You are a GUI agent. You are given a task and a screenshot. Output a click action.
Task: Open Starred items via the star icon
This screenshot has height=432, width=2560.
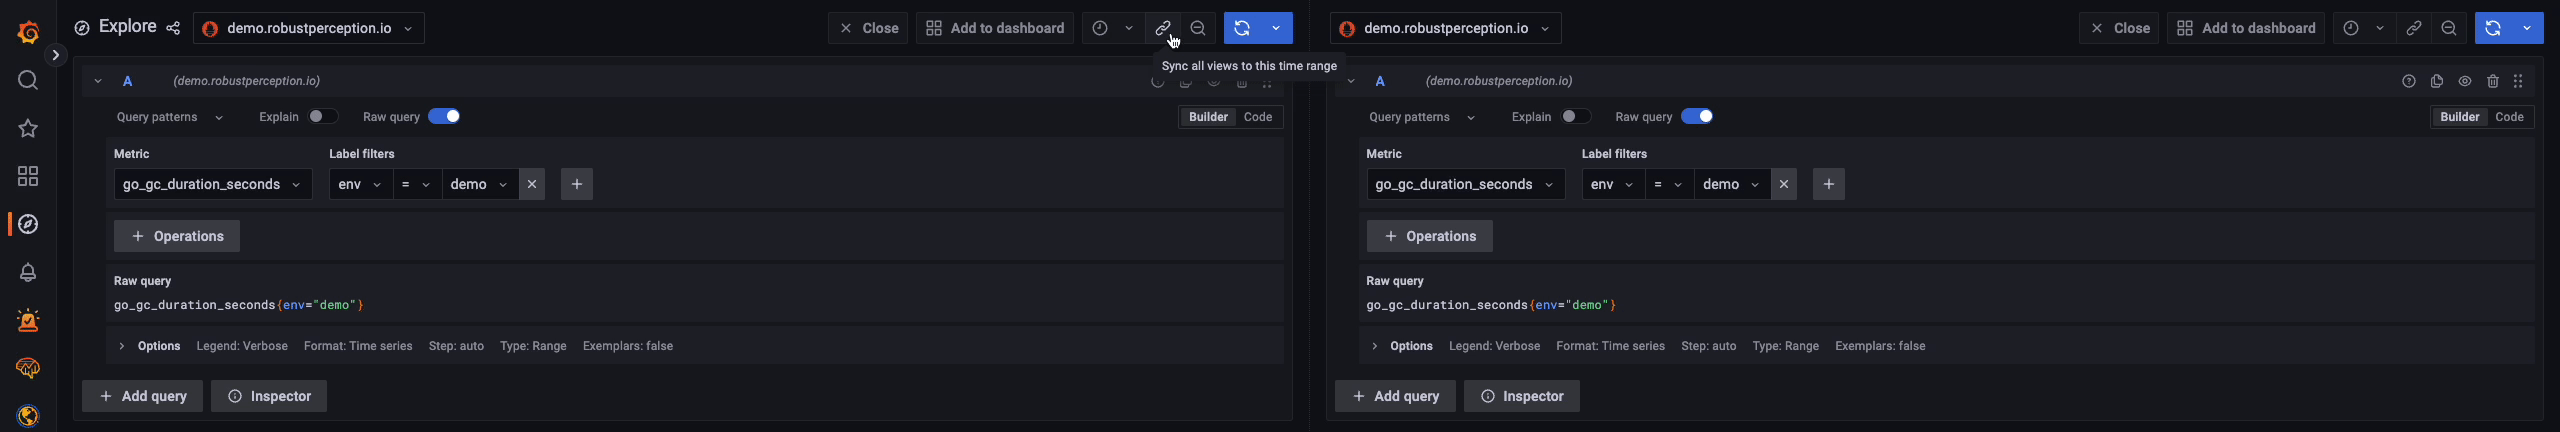pyautogui.click(x=28, y=128)
